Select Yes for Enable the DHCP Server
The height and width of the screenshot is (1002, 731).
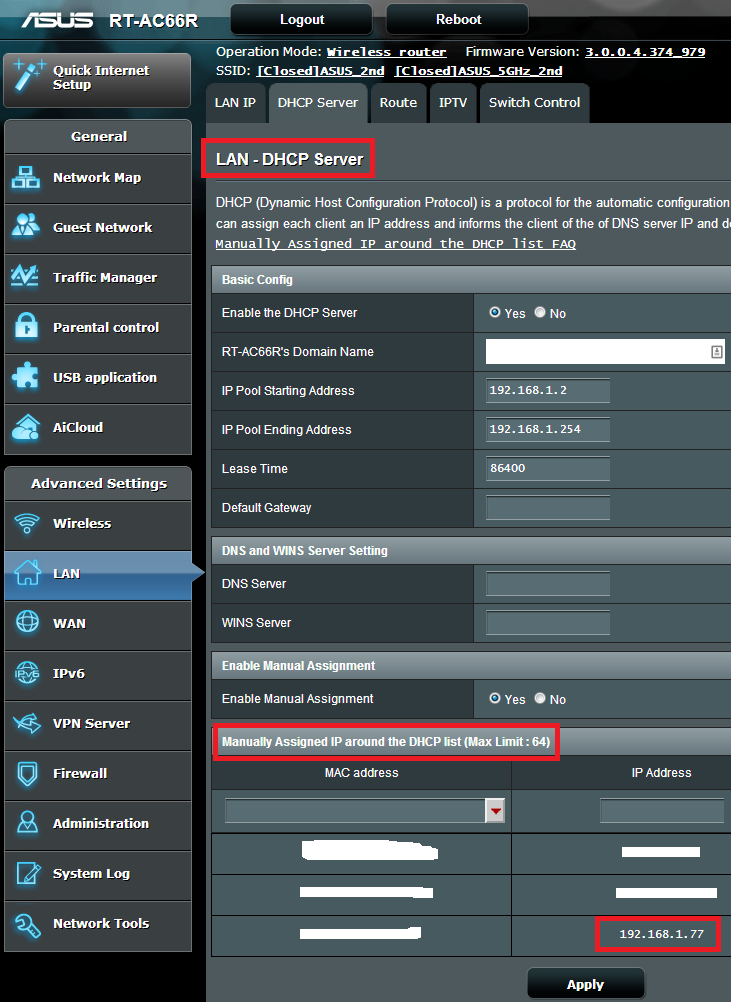[495, 313]
